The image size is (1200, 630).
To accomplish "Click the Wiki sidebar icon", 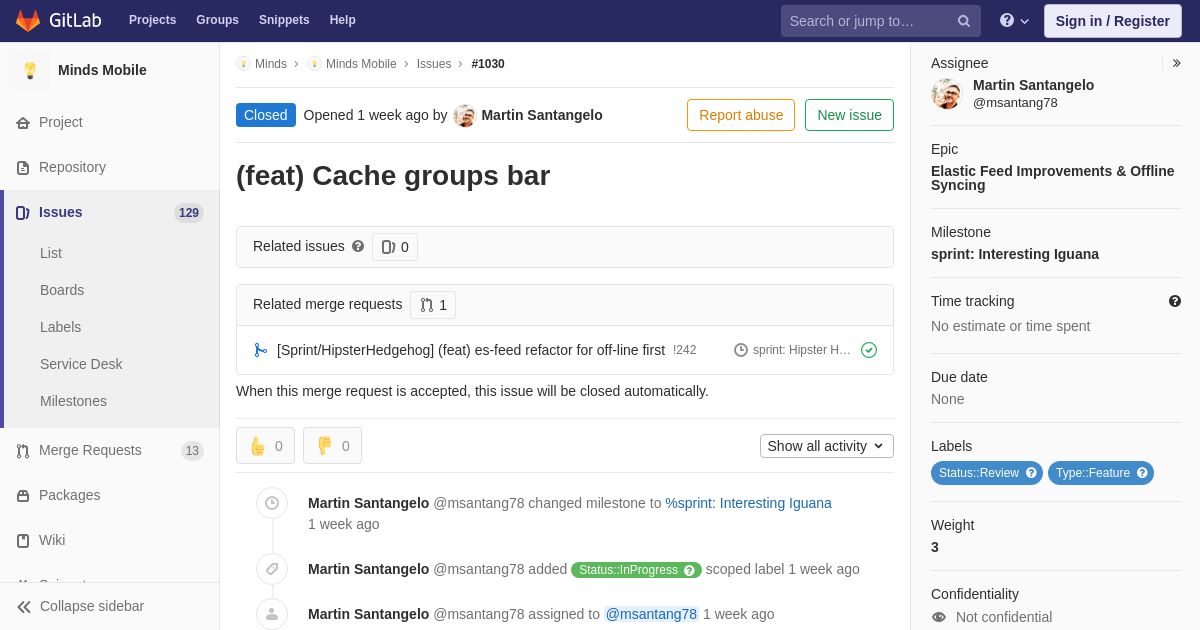I will 23,541.
